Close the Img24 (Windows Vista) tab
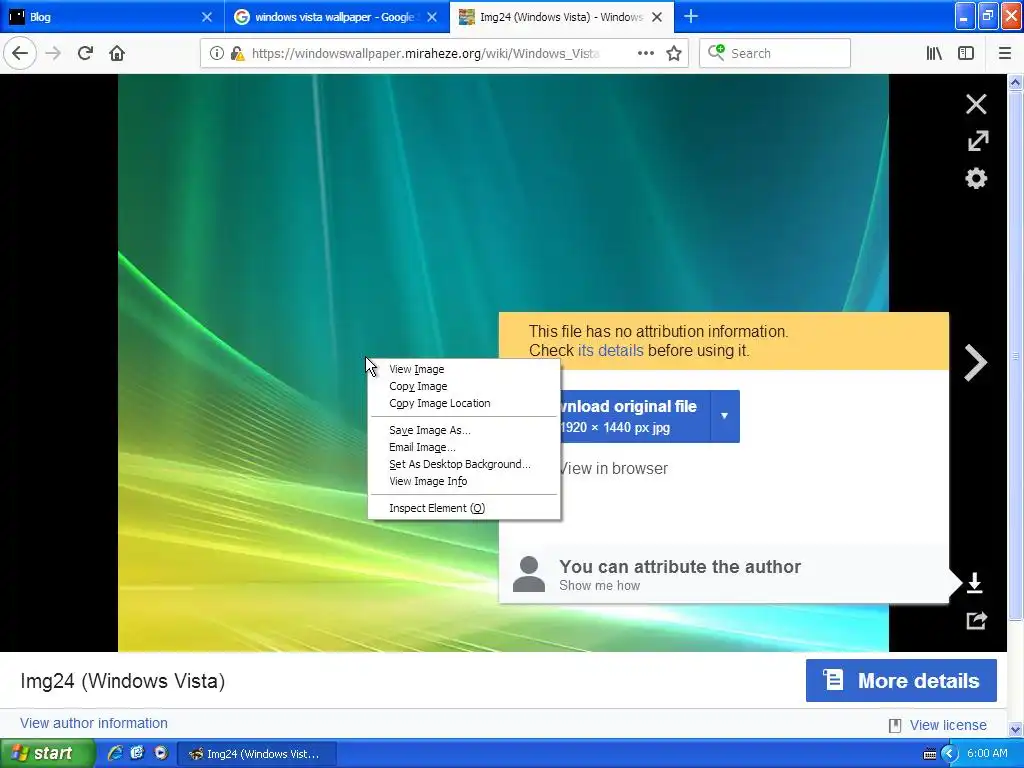Screen dimensions: 1024x768 coord(657,17)
